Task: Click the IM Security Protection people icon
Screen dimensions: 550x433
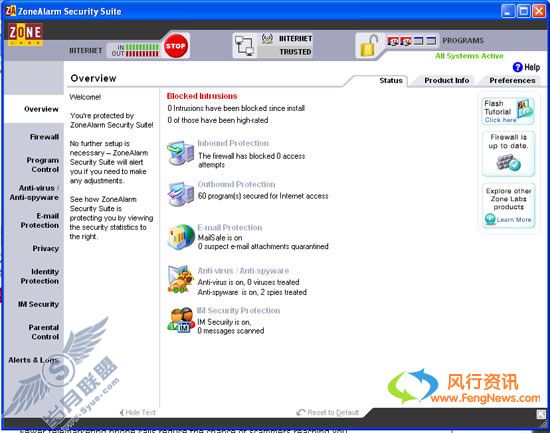Action: click(181, 320)
